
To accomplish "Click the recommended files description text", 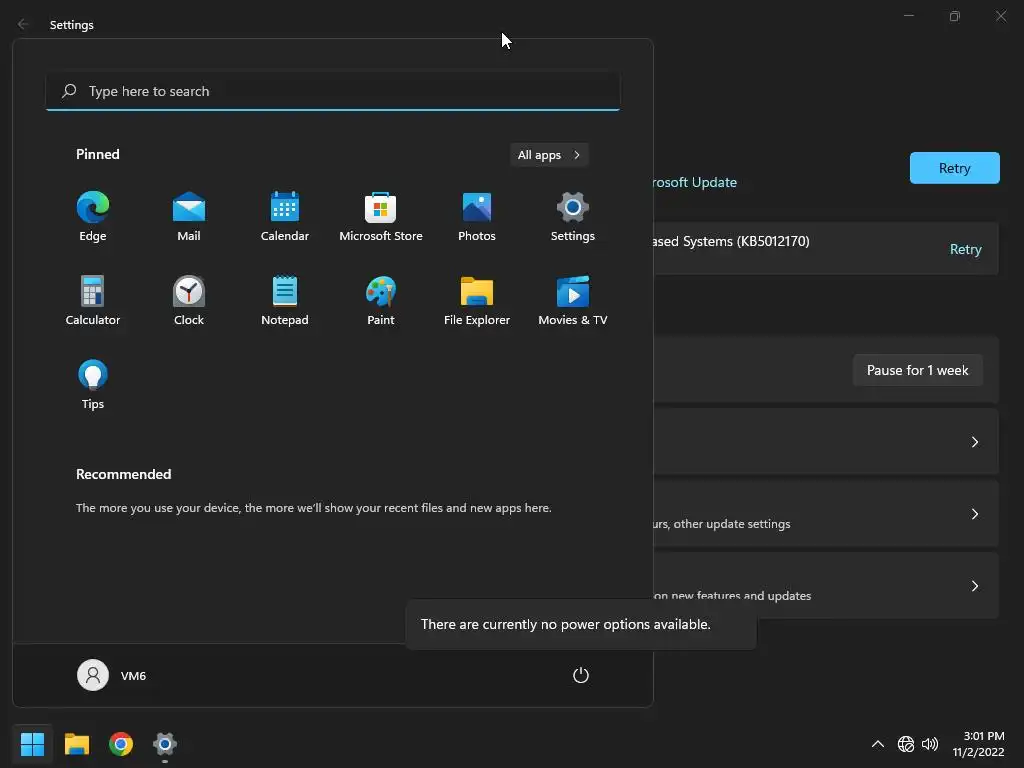I will click(x=313, y=507).
